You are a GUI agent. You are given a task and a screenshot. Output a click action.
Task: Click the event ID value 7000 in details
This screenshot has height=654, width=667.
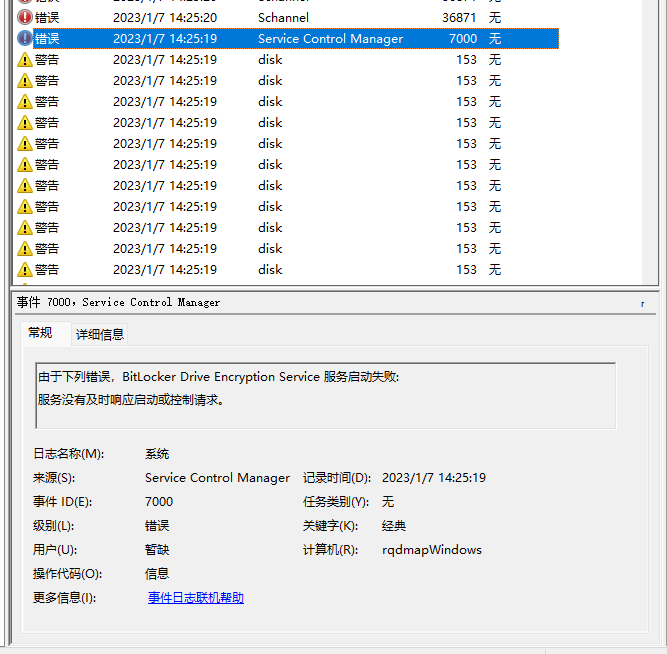pos(159,502)
